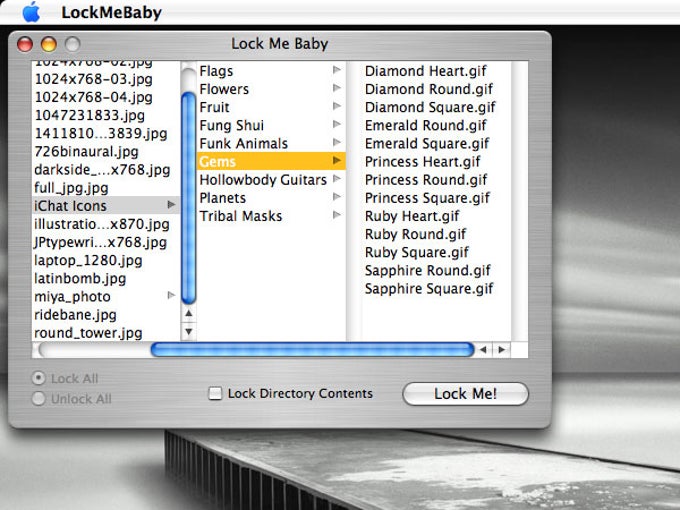Select Diamond Round.gif file
This screenshot has width=680, height=510.
point(429,89)
